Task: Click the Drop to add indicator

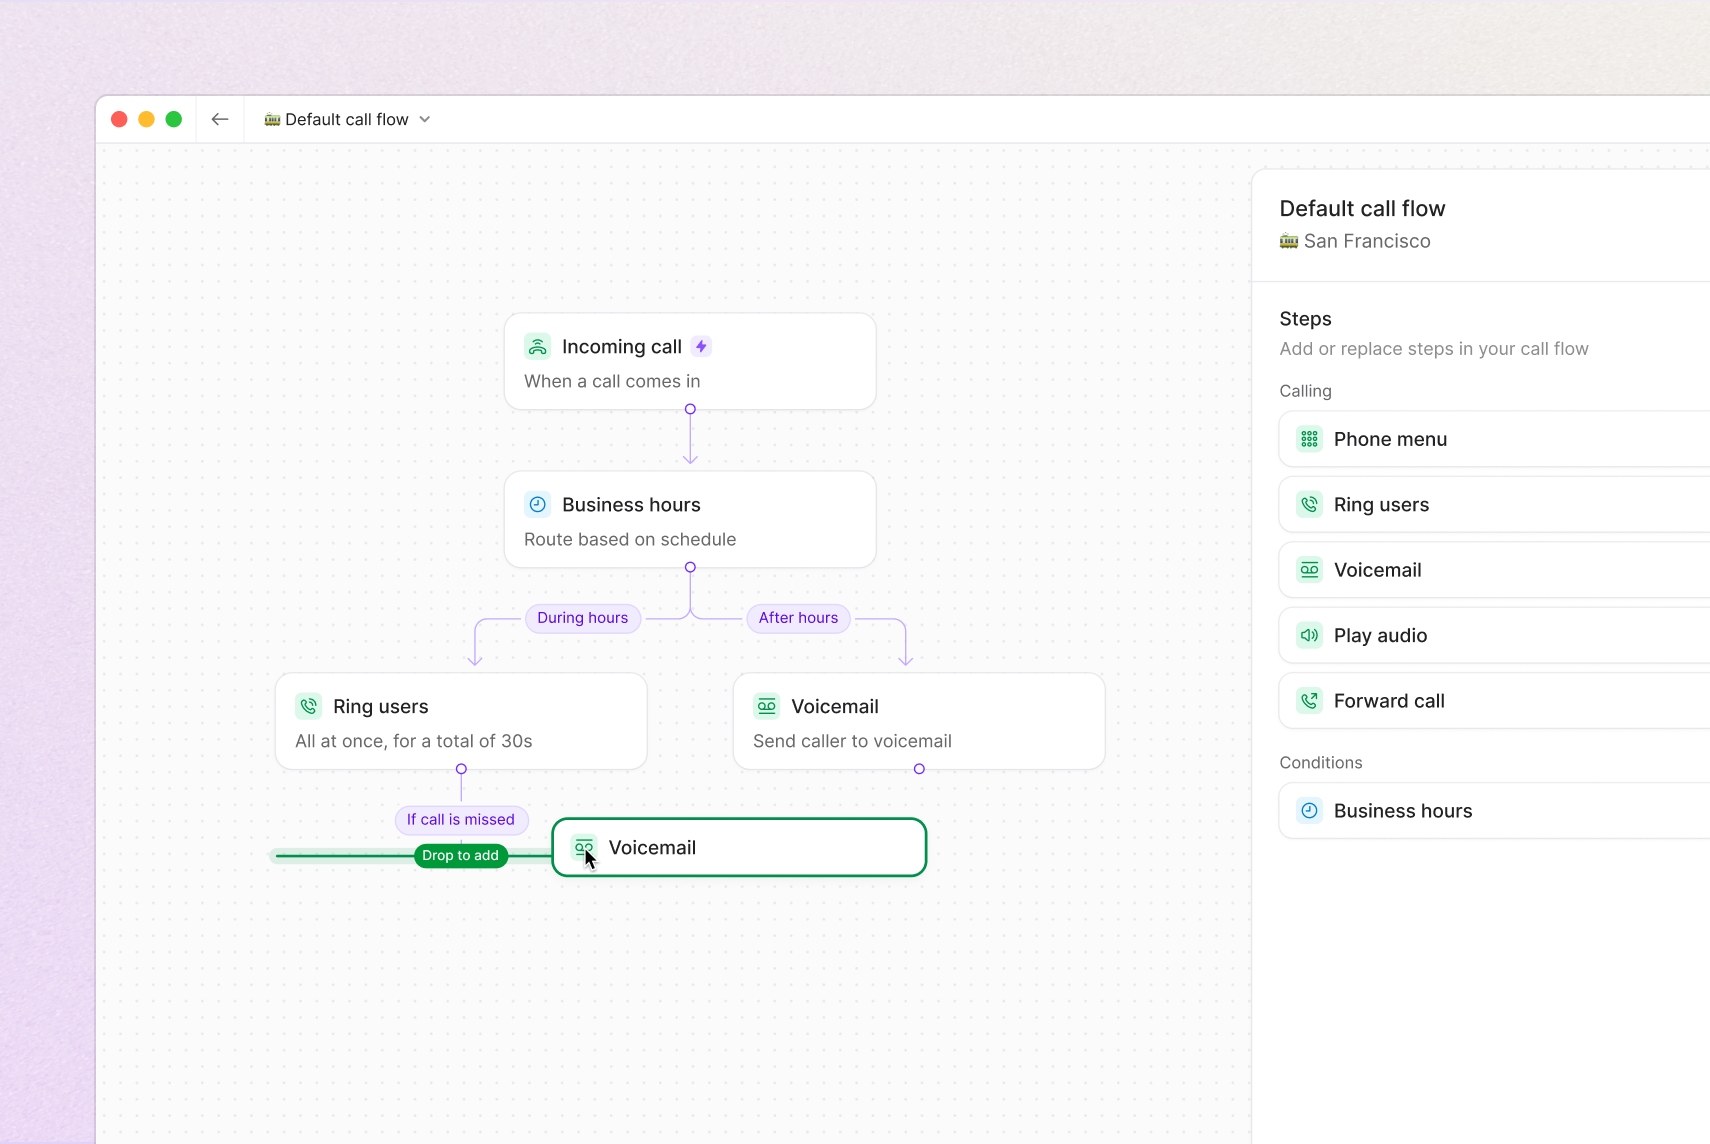Action: click(x=460, y=856)
